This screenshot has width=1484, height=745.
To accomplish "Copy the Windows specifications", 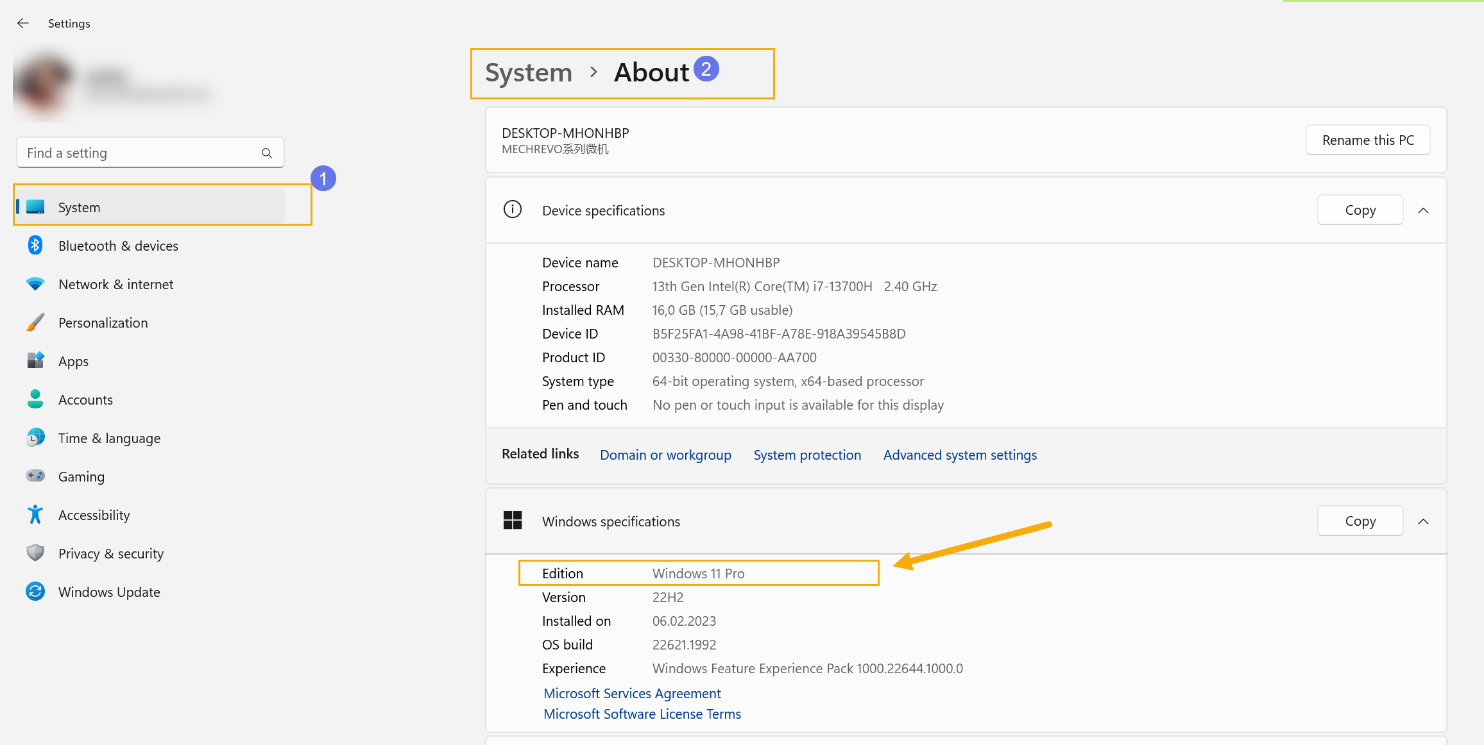I will click(1360, 521).
